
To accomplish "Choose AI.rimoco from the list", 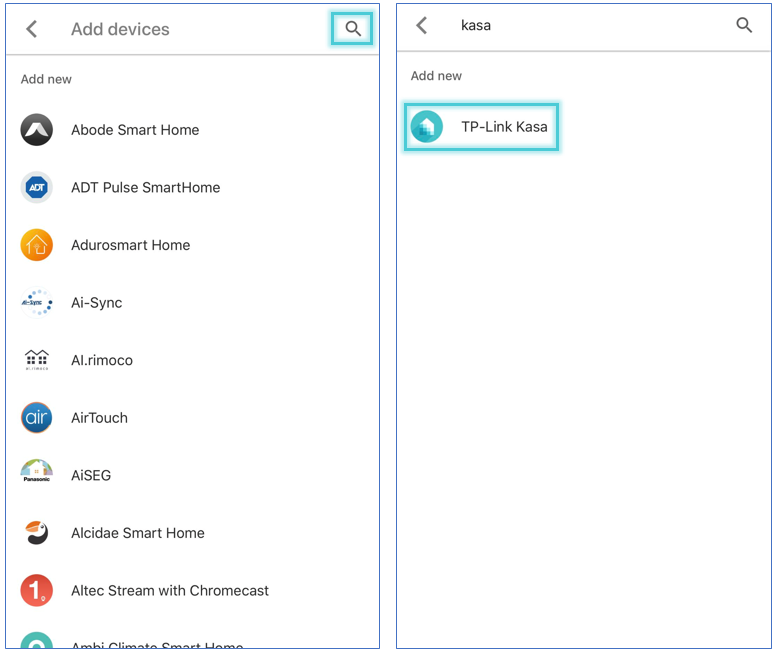I will (193, 360).
